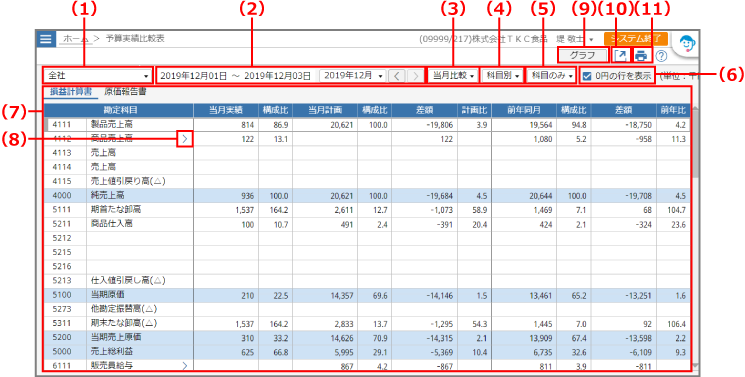Click the date range 2019年12月01日 field
The height and width of the screenshot is (377, 745).
[x=237, y=76]
